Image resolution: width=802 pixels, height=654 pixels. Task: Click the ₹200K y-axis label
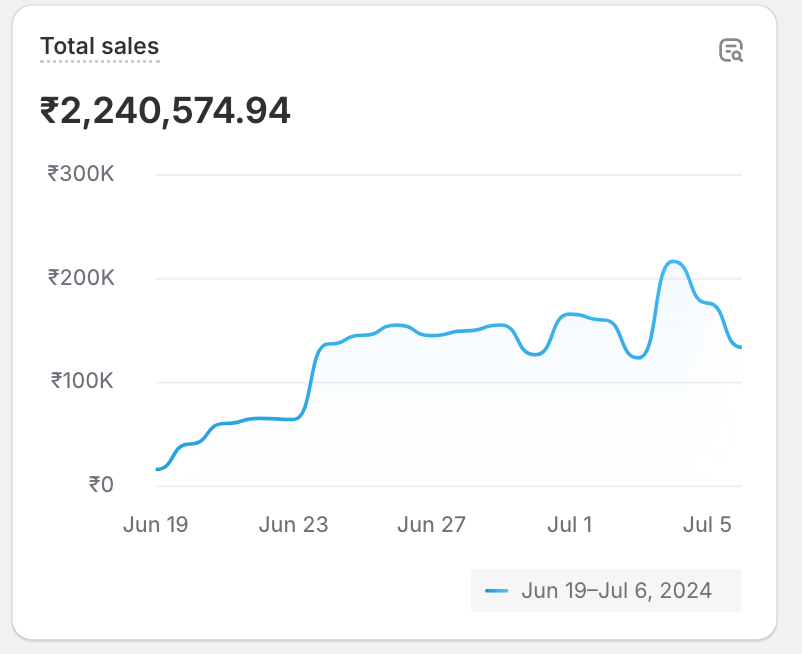click(x=81, y=278)
